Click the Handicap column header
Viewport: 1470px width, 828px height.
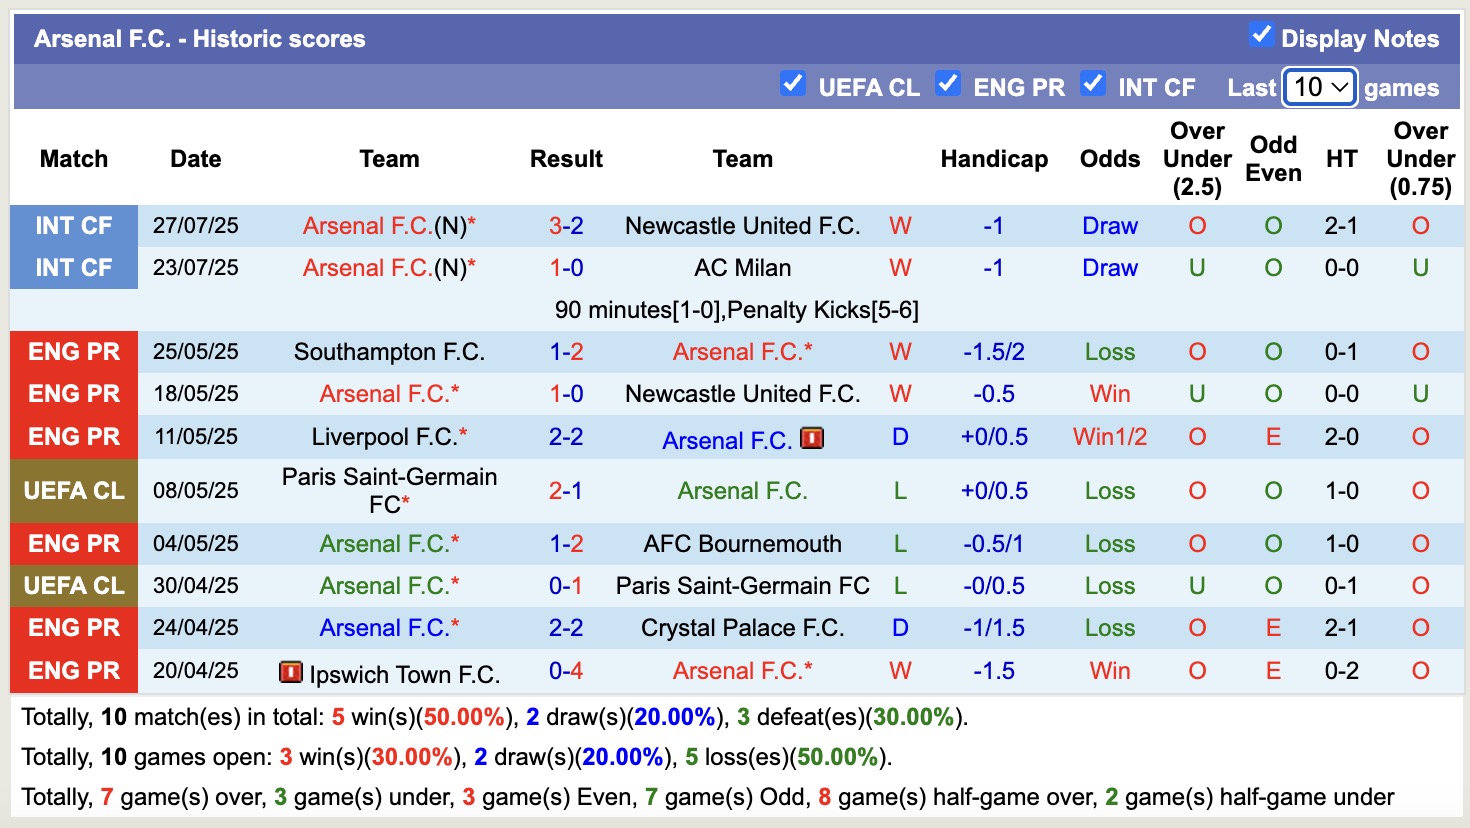coord(994,159)
